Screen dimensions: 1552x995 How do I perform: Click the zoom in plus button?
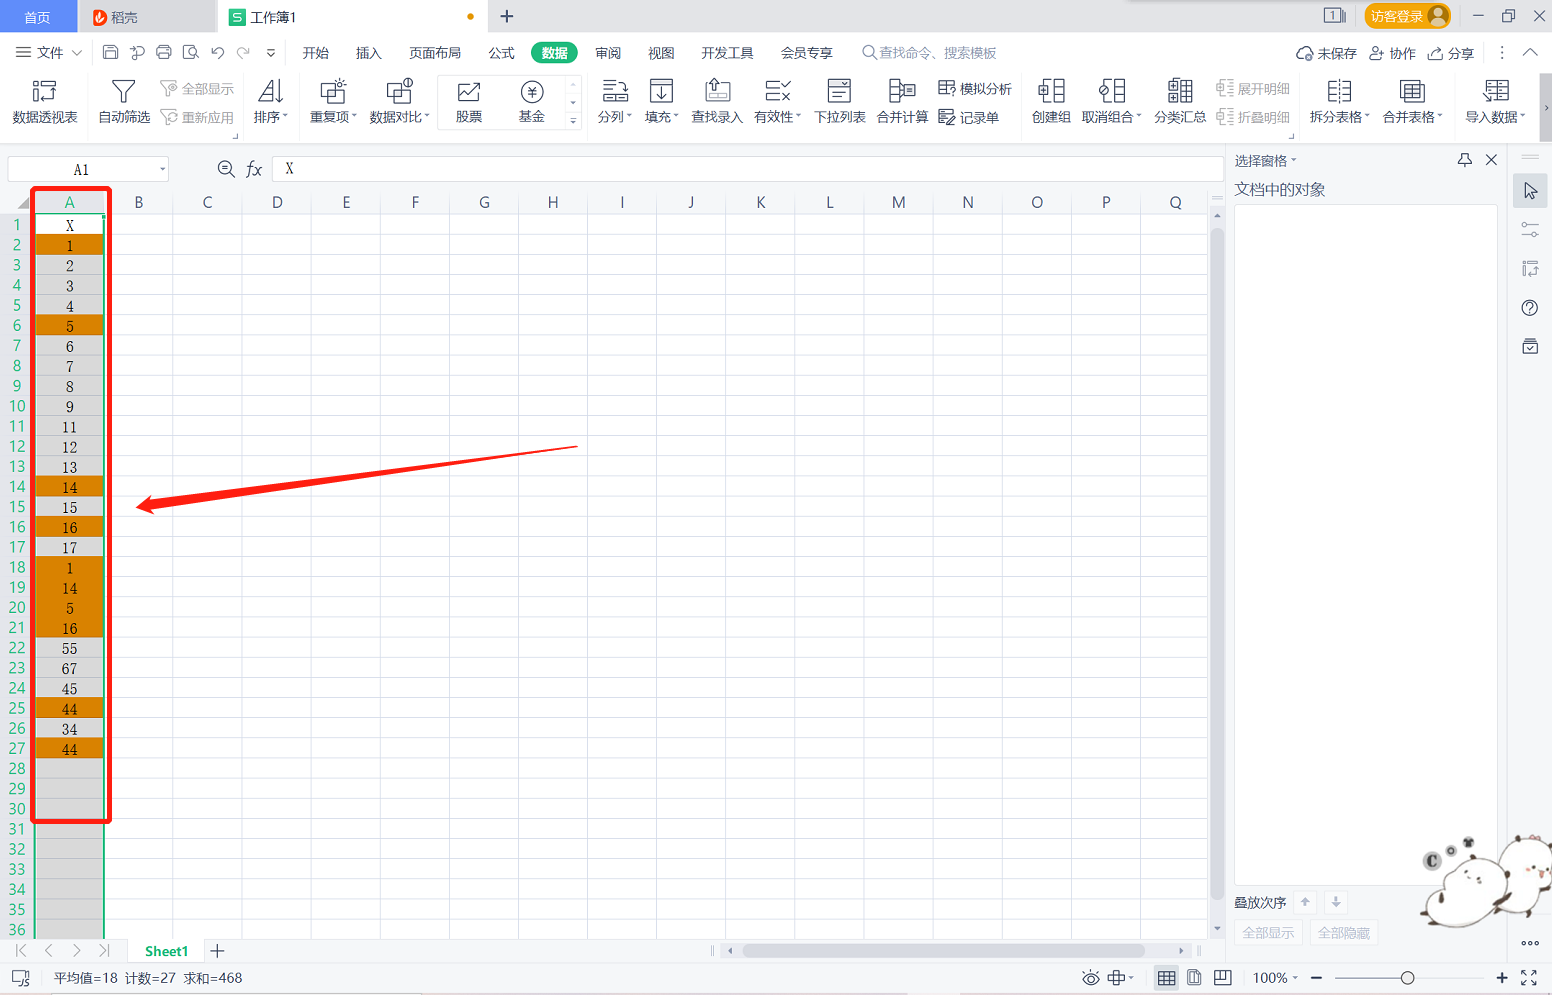pos(1501,978)
